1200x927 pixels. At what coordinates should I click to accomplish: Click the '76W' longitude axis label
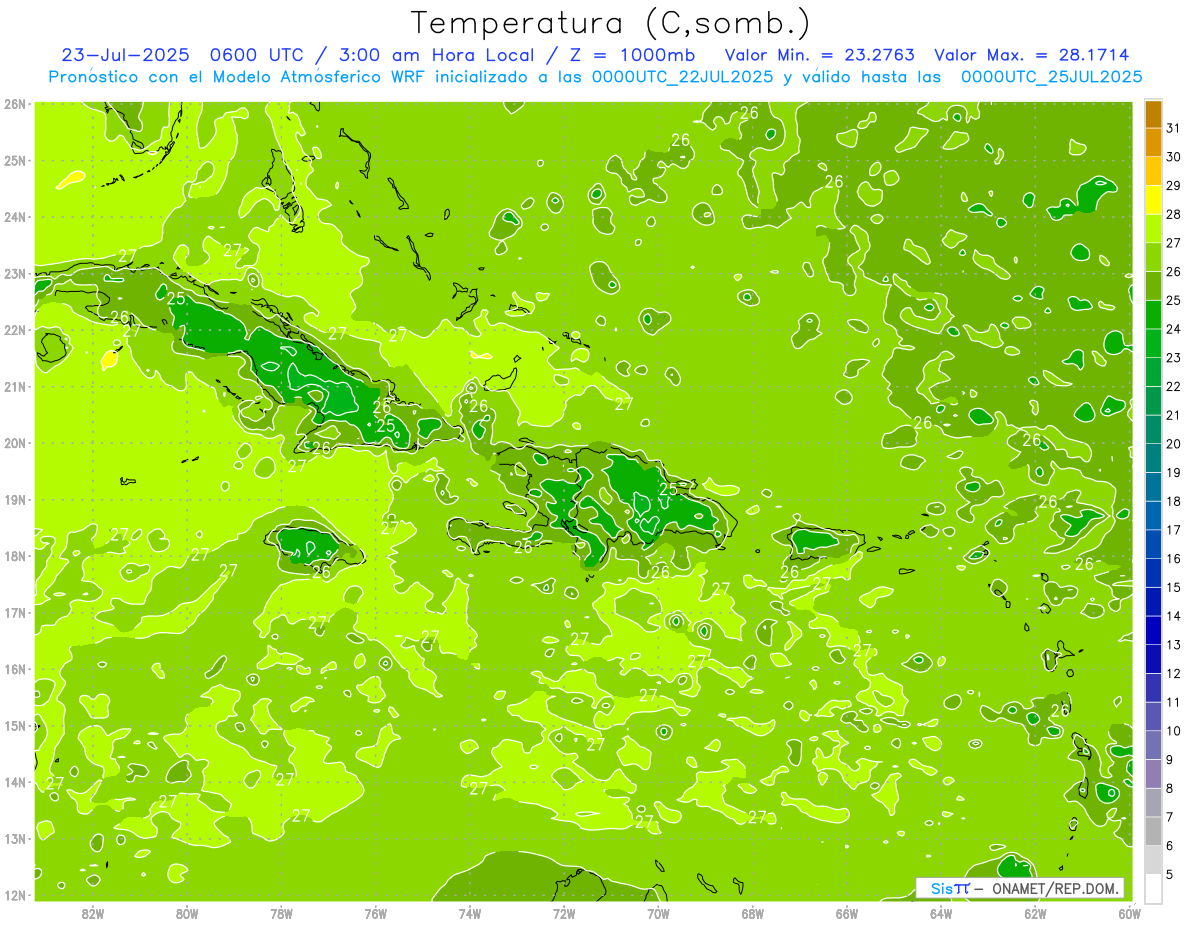pos(375,913)
